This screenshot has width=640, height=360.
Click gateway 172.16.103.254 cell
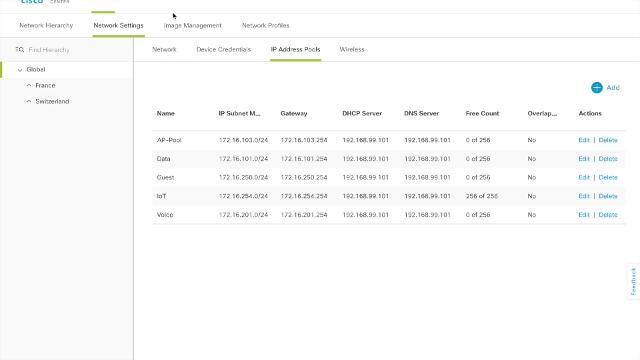point(304,140)
